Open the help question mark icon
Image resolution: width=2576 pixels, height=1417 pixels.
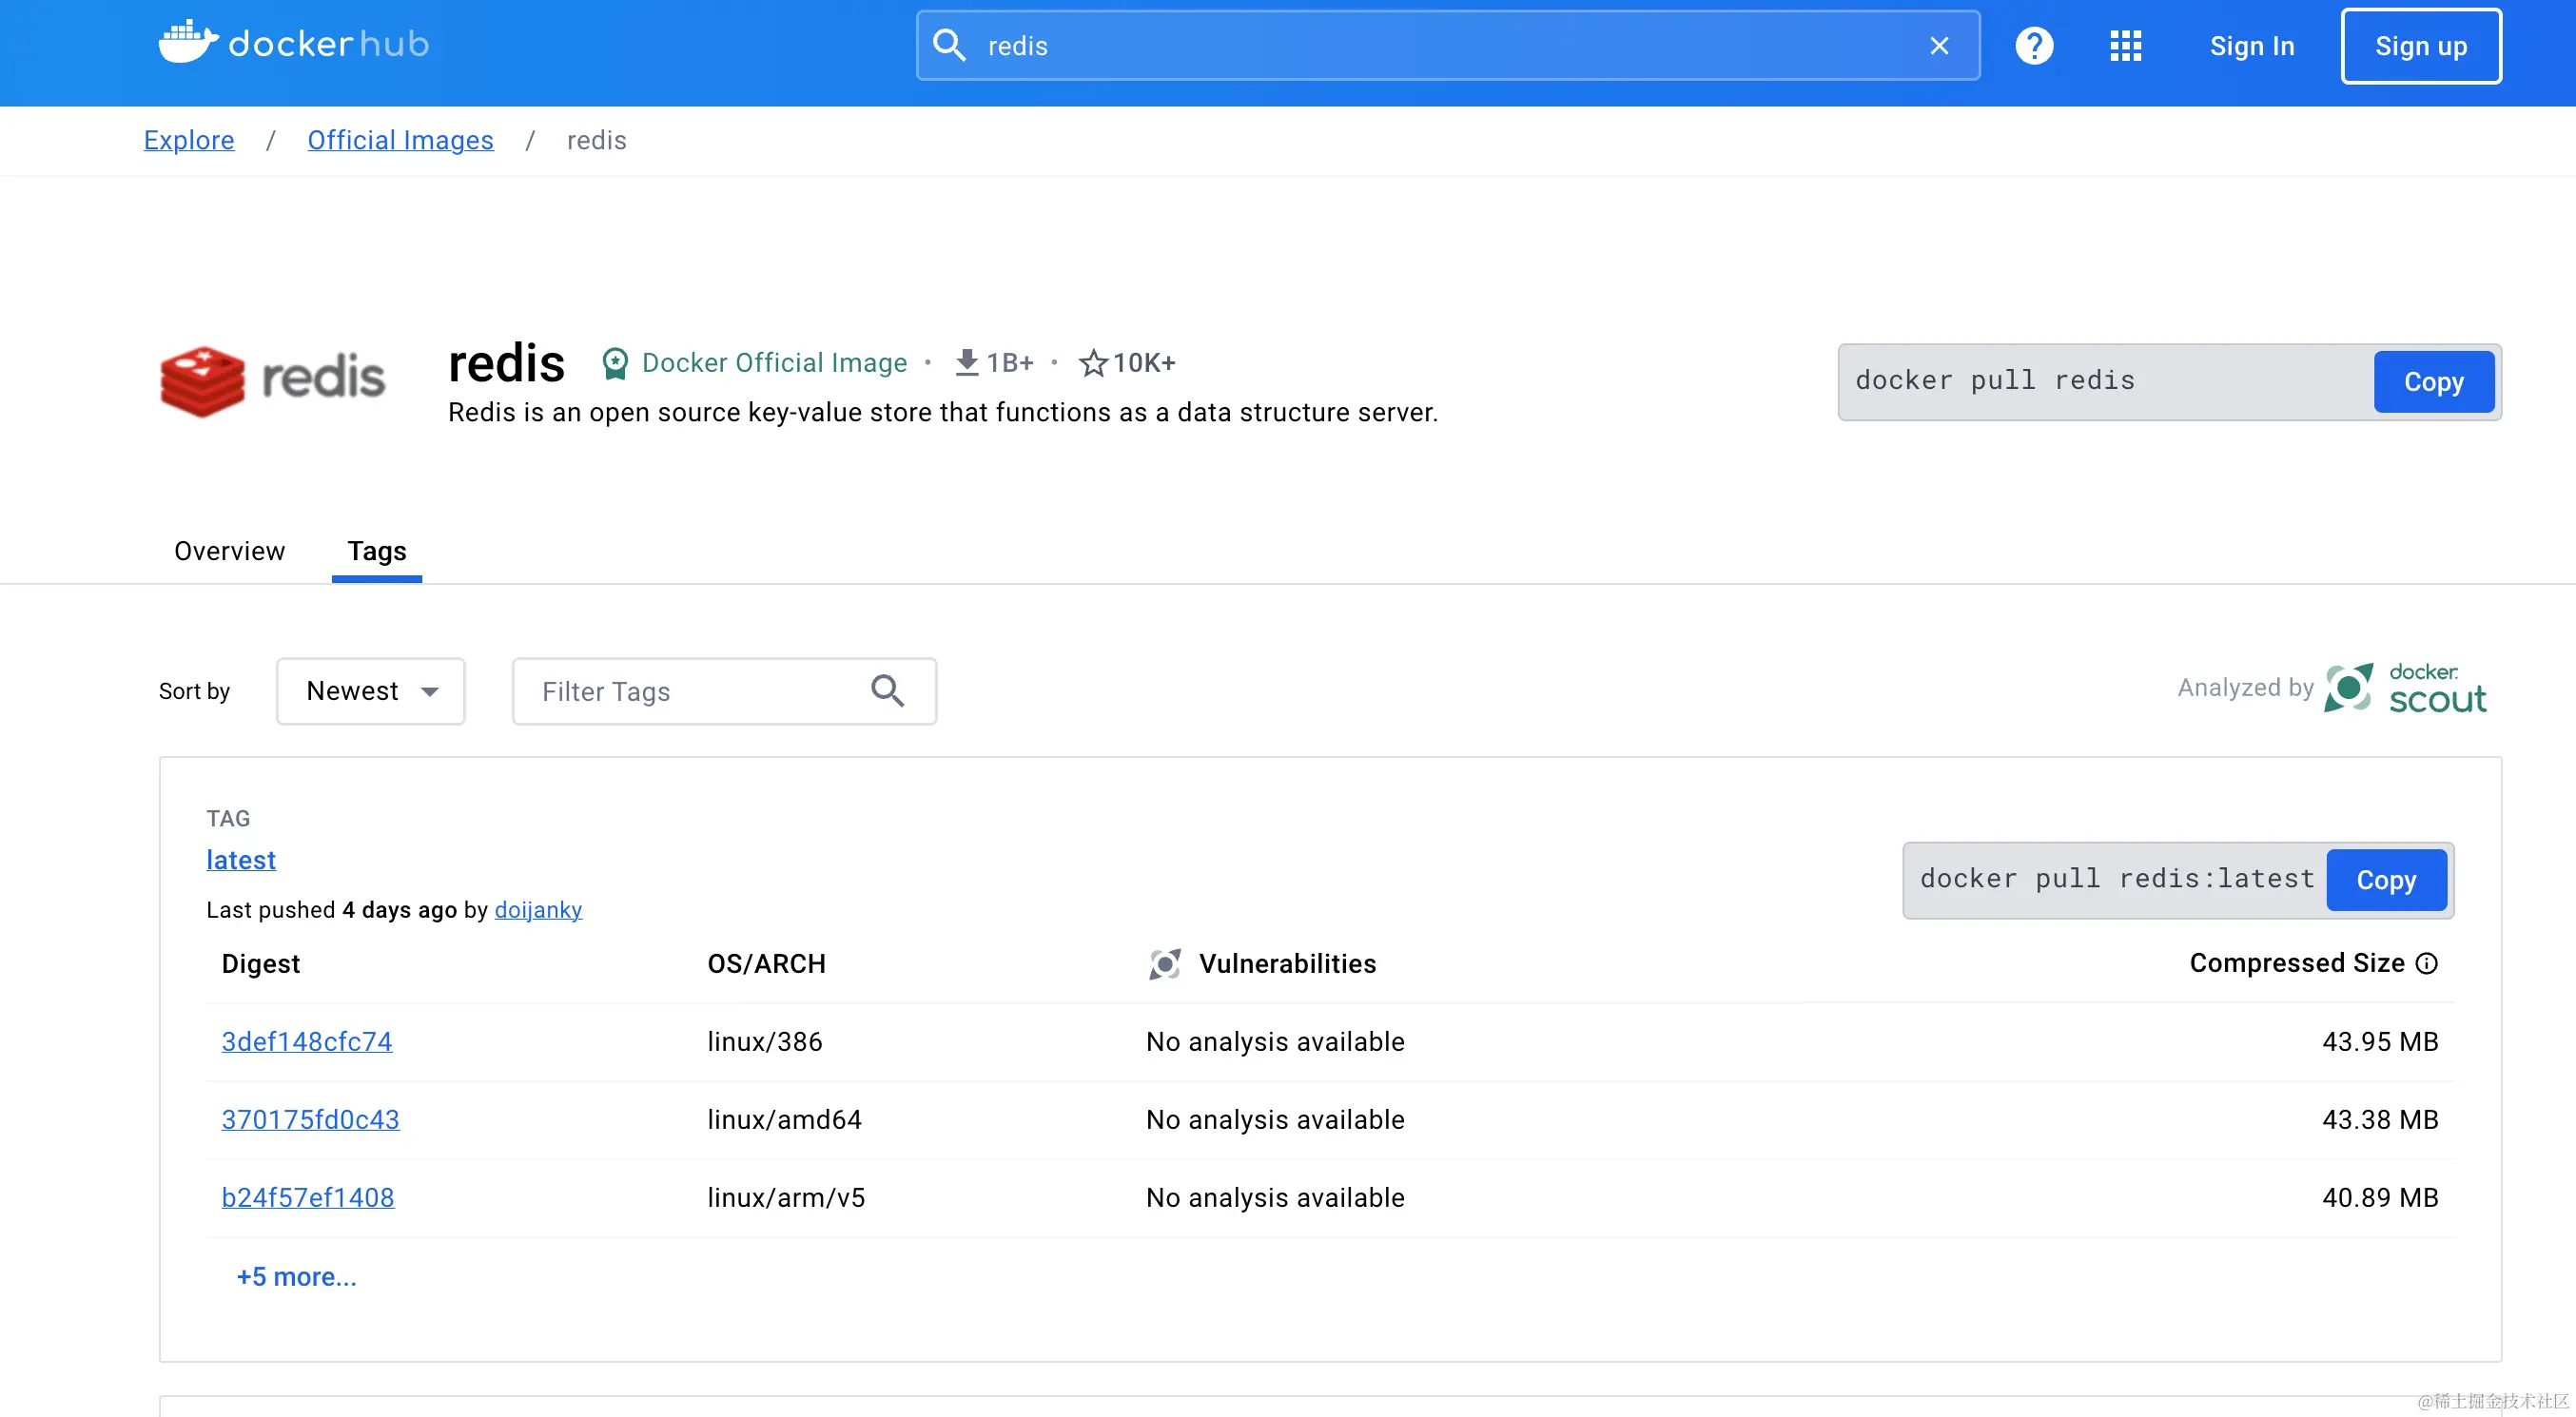(2034, 46)
